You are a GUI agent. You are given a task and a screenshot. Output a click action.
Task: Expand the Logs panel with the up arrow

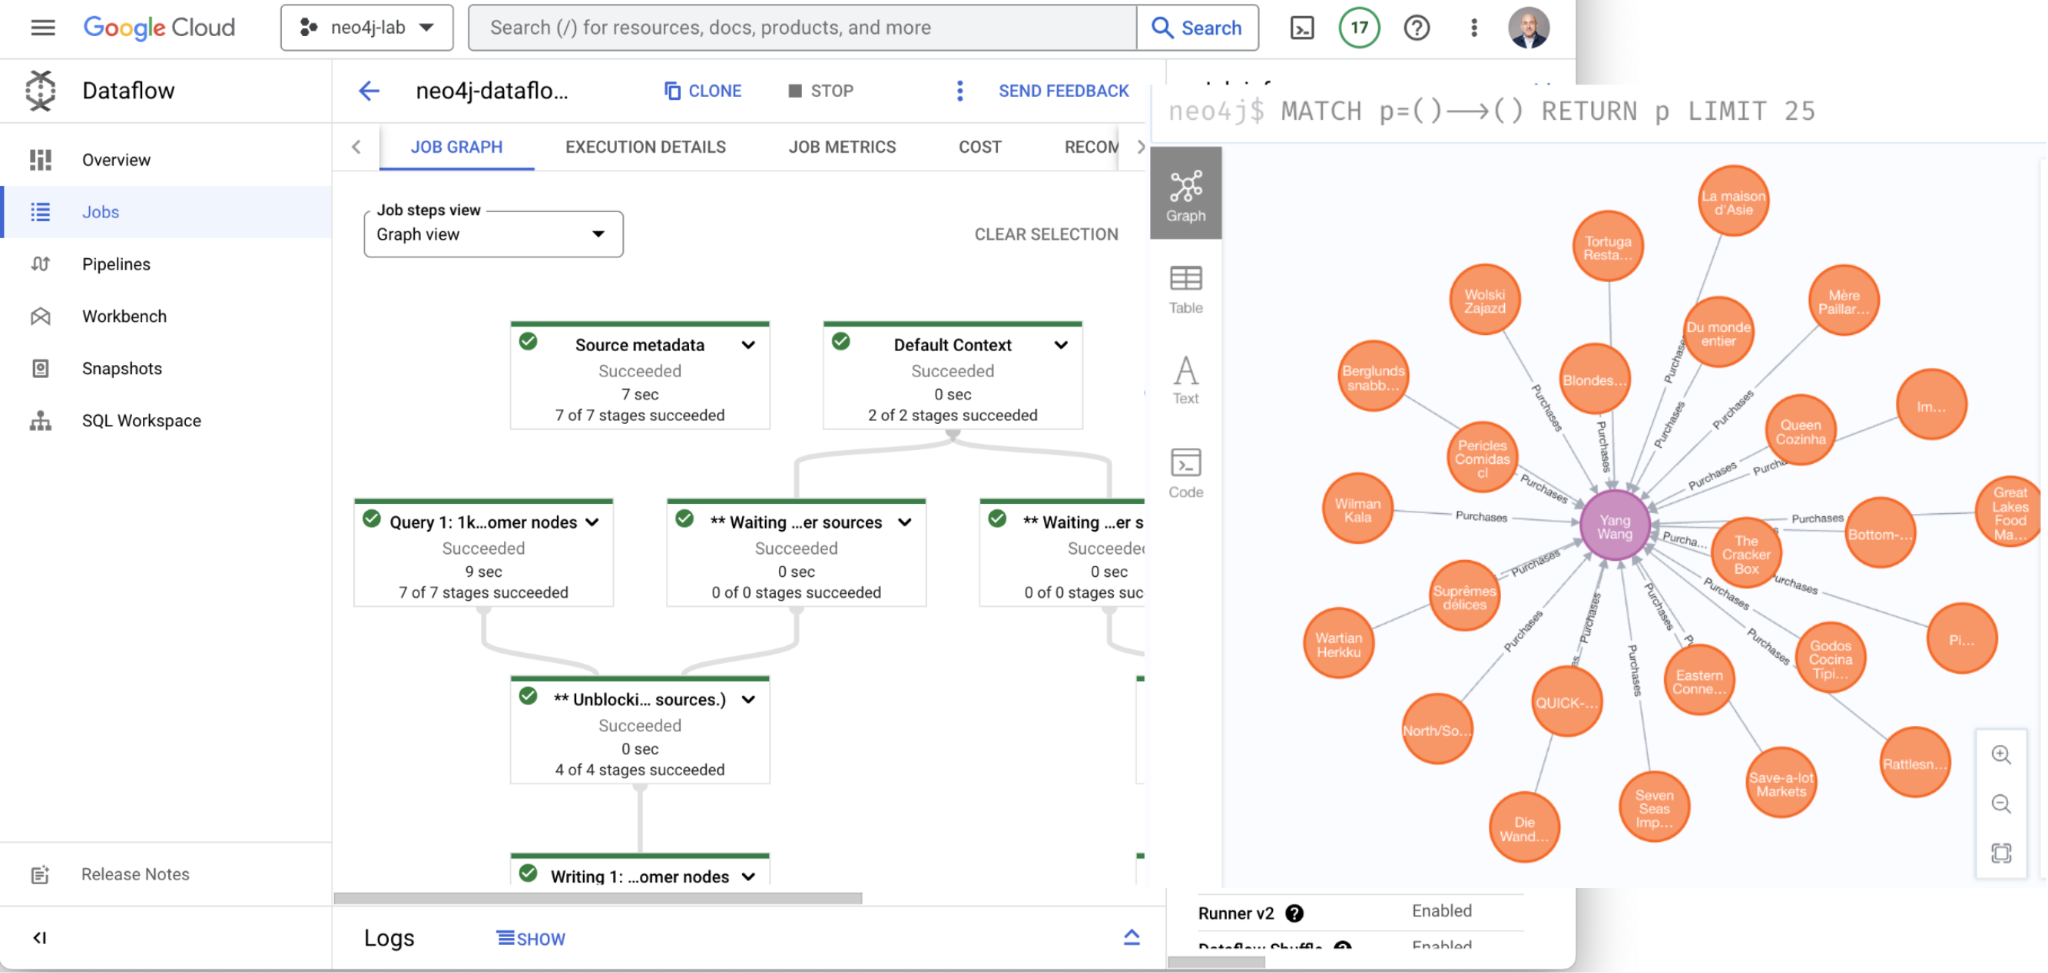click(x=1131, y=937)
